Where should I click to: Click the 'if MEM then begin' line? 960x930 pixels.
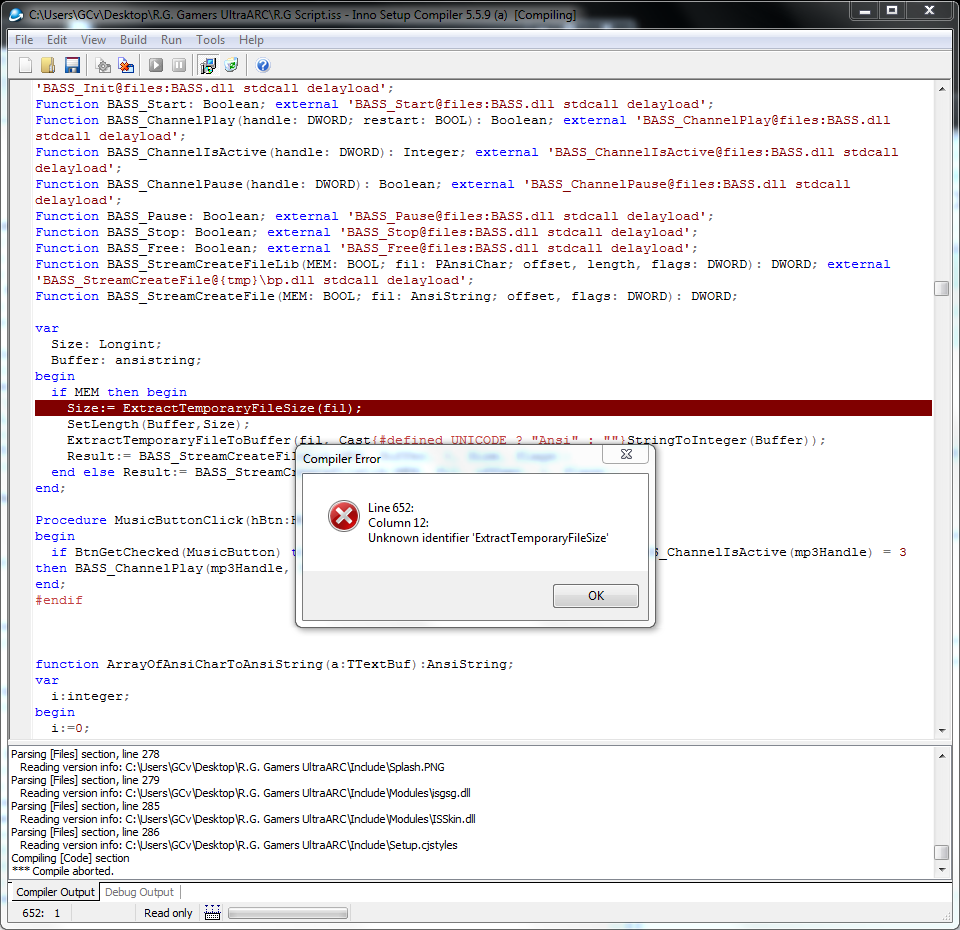(x=119, y=392)
